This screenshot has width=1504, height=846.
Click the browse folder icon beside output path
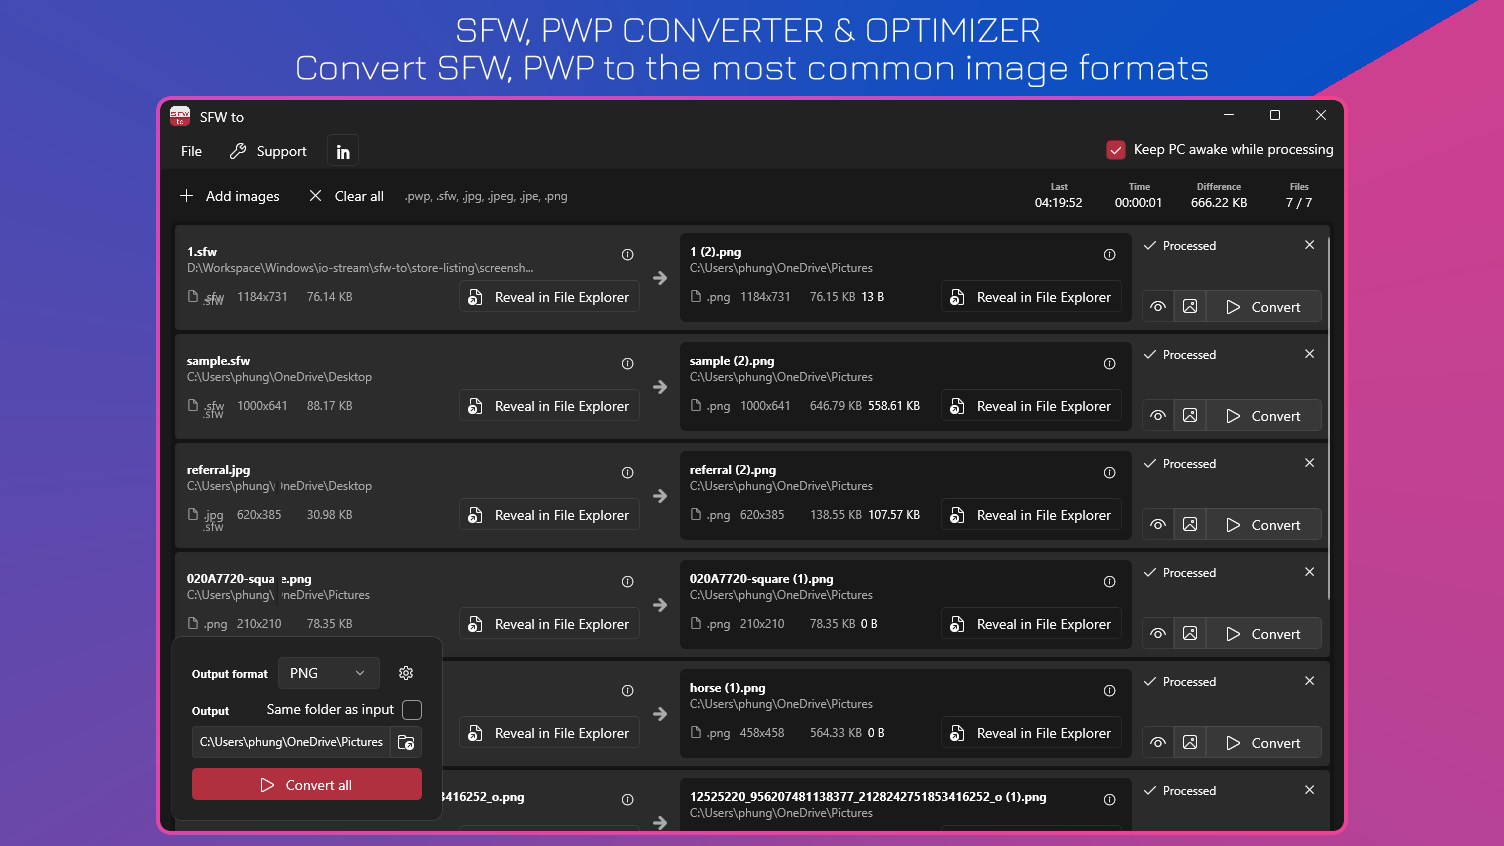pos(405,742)
